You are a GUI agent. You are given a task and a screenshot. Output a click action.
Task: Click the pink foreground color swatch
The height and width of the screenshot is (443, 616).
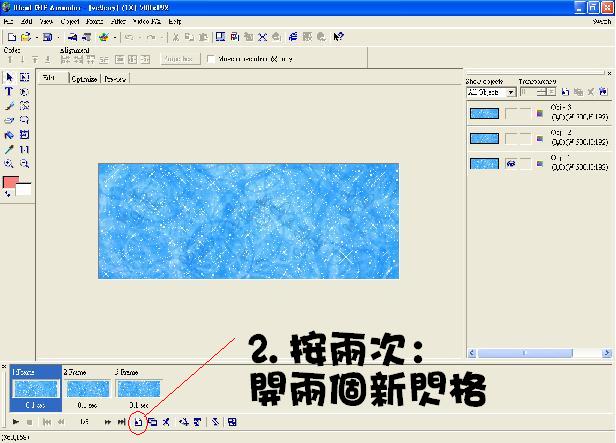coord(11,183)
